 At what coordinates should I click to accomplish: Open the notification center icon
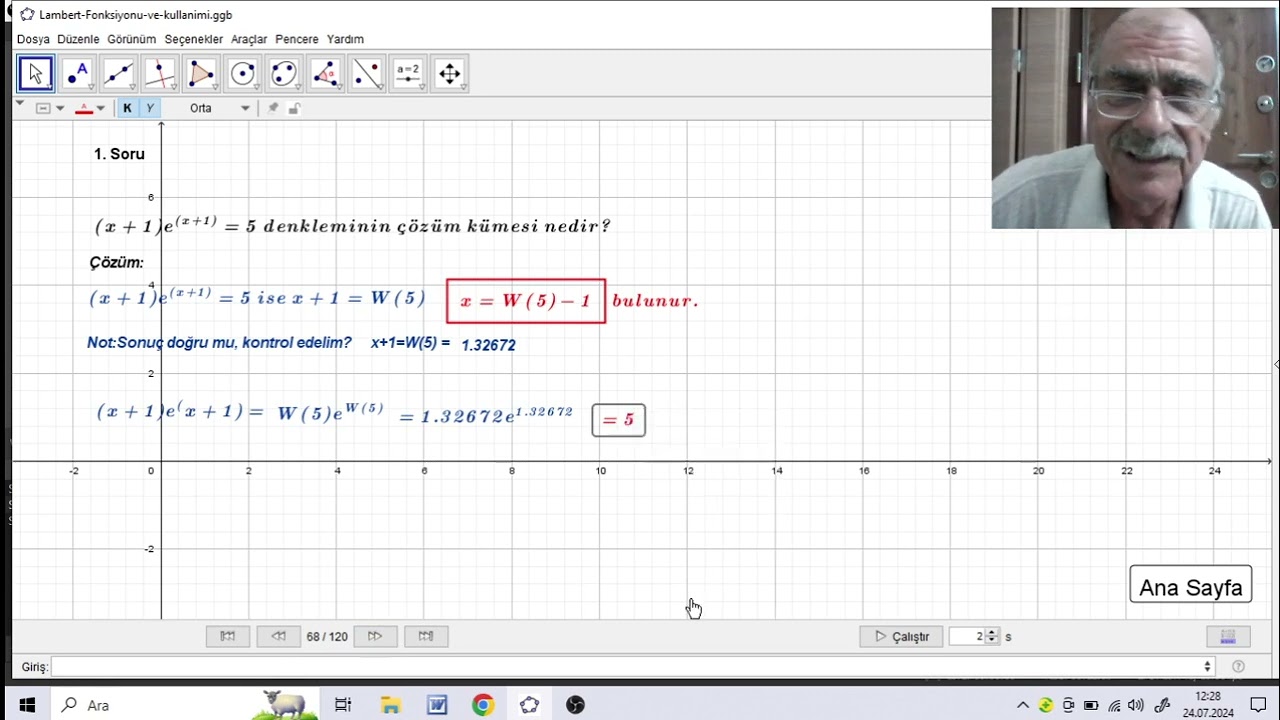[x=1257, y=705]
